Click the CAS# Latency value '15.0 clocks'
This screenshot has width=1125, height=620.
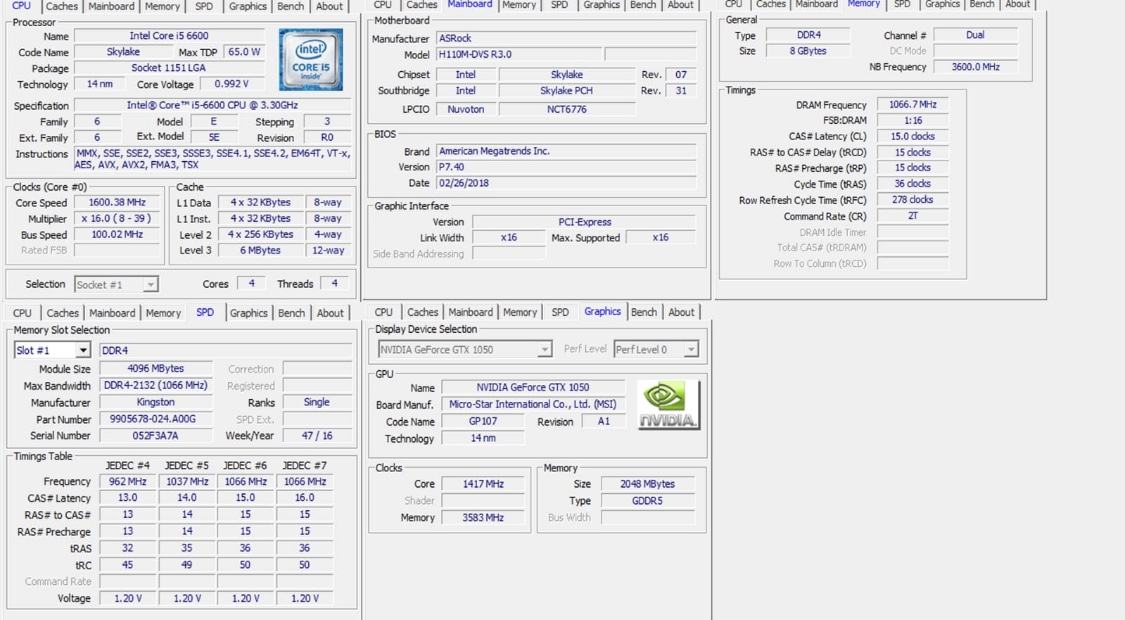point(913,136)
